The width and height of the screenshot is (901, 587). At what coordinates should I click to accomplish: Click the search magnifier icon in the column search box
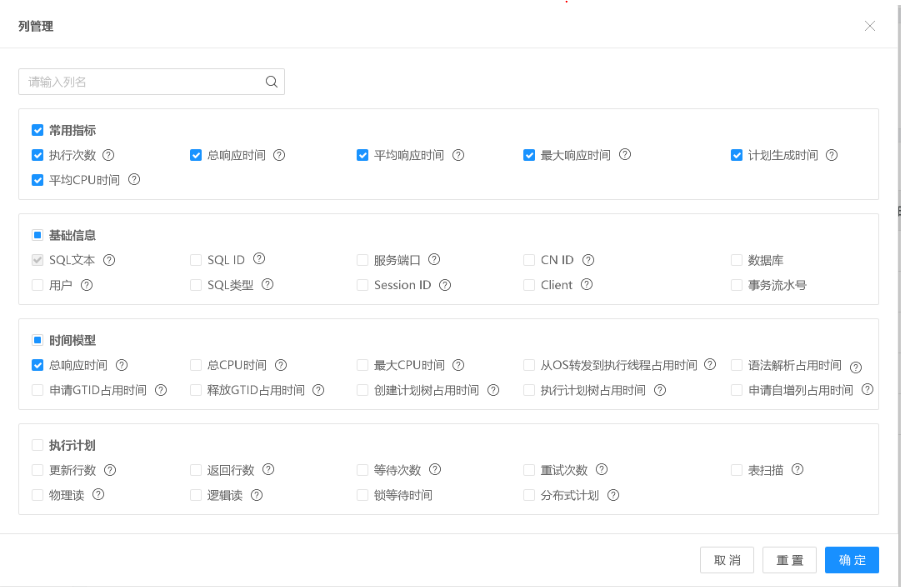pyautogui.click(x=271, y=81)
